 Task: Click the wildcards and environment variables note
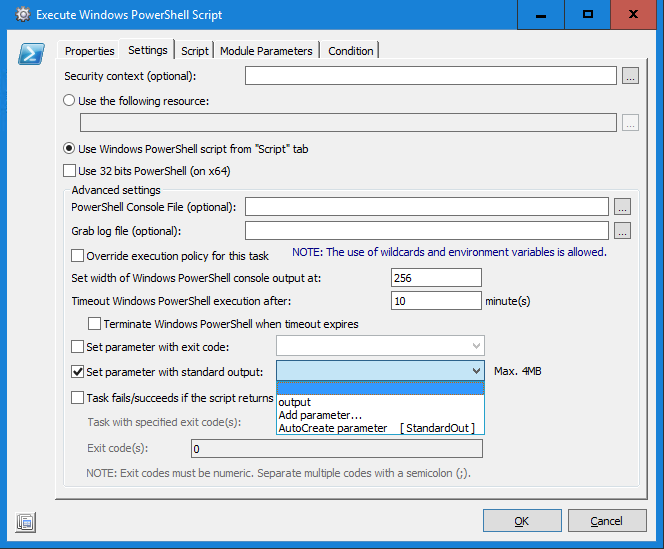pos(449,252)
